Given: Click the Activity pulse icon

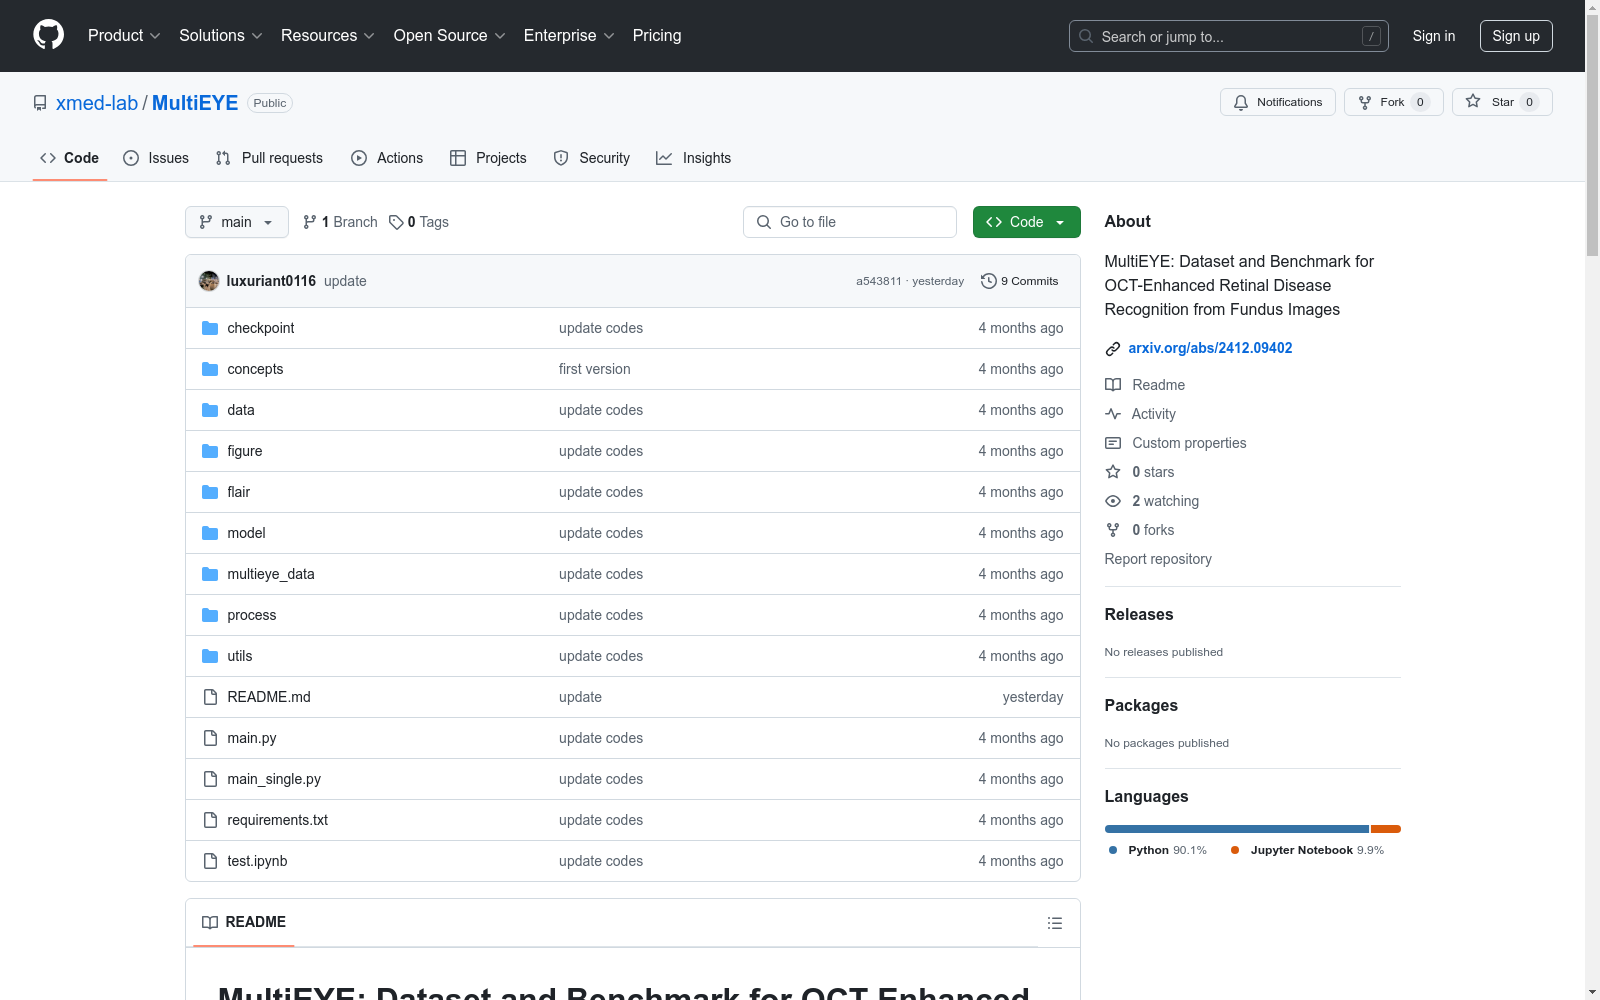Looking at the screenshot, I should 1113,414.
